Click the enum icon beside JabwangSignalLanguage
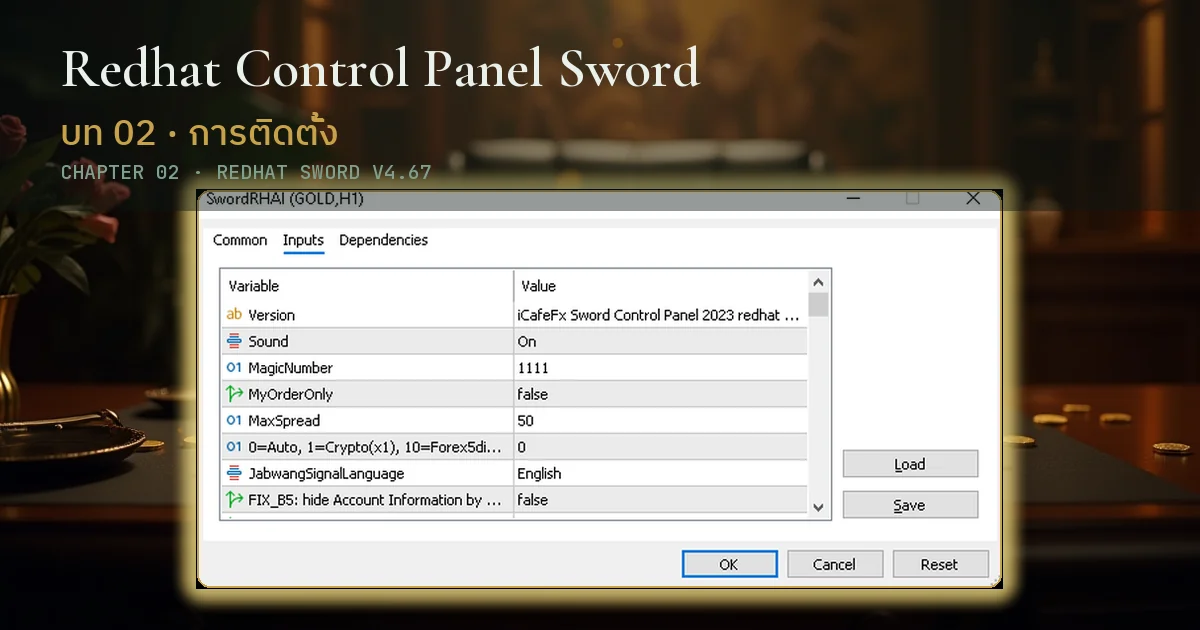This screenshot has width=1200, height=630. point(234,473)
